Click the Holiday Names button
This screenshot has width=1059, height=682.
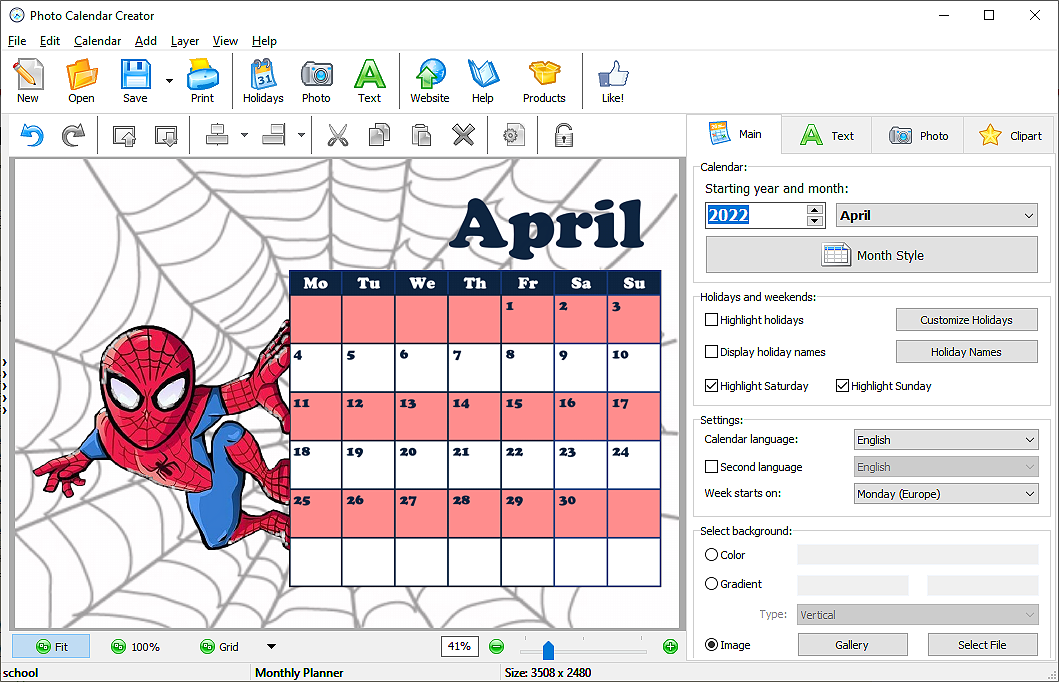click(966, 352)
